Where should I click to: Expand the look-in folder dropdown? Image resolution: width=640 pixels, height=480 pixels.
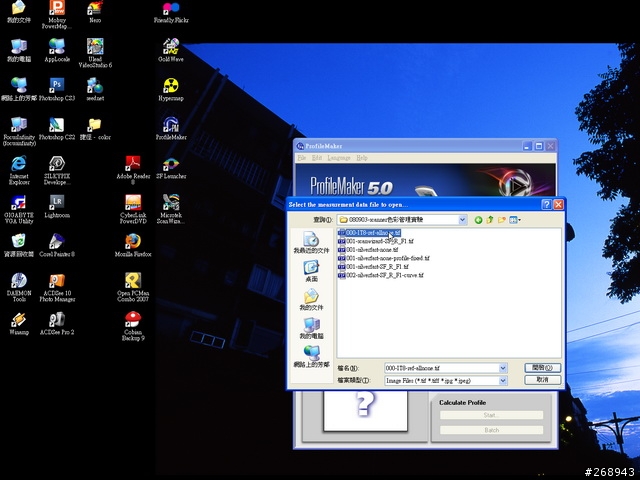(x=462, y=220)
